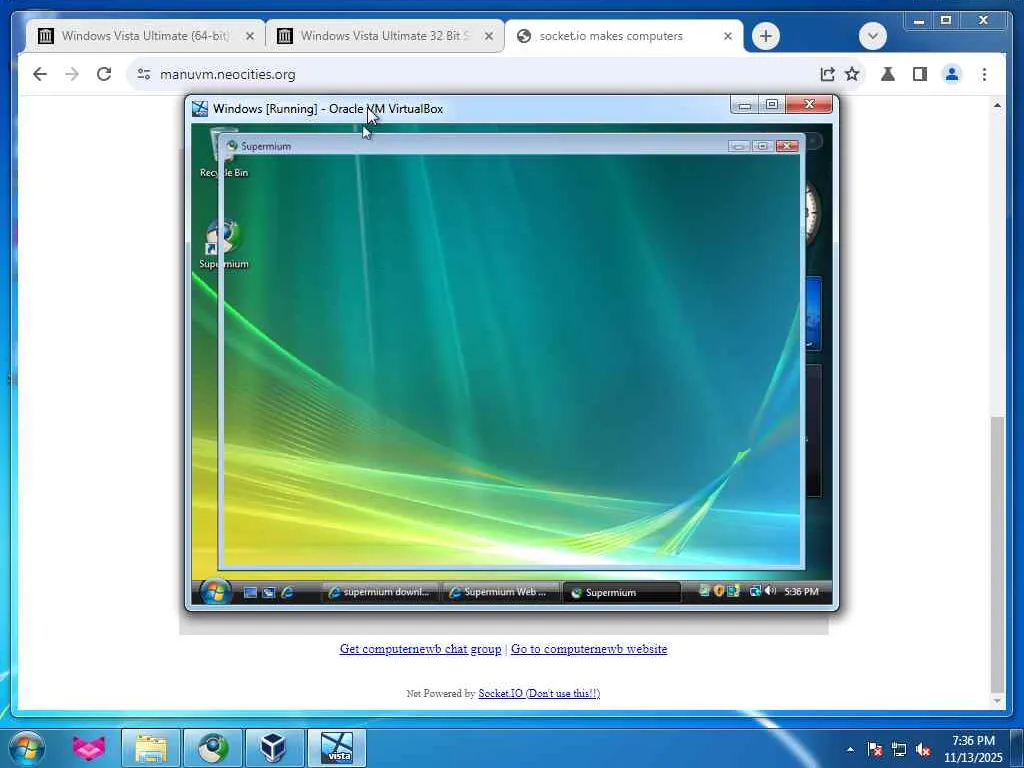Open a new browser tab
This screenshot has width=1024, height=768.
766,36
